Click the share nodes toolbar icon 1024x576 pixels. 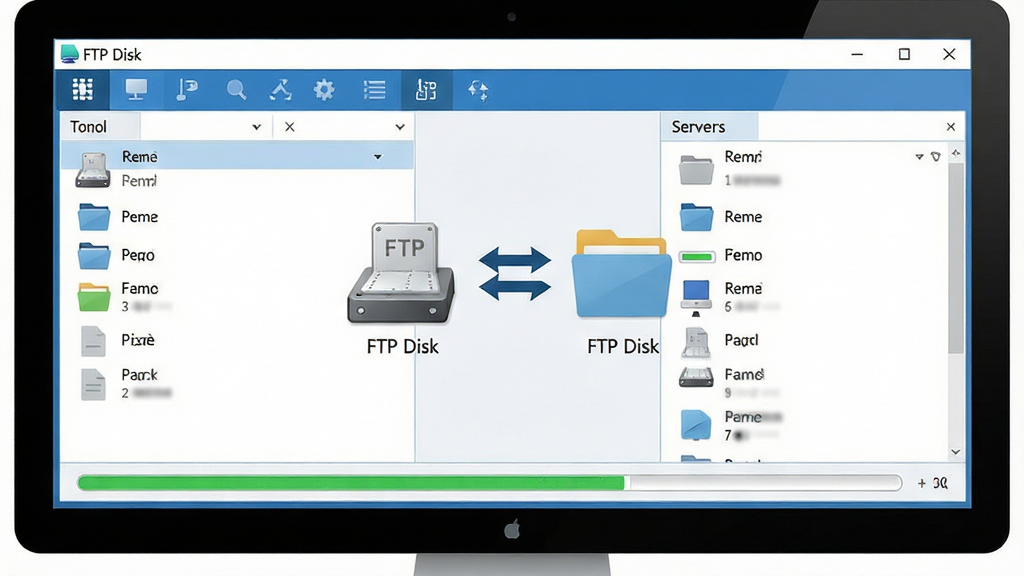pyautogui.click(x=280, y=90)
